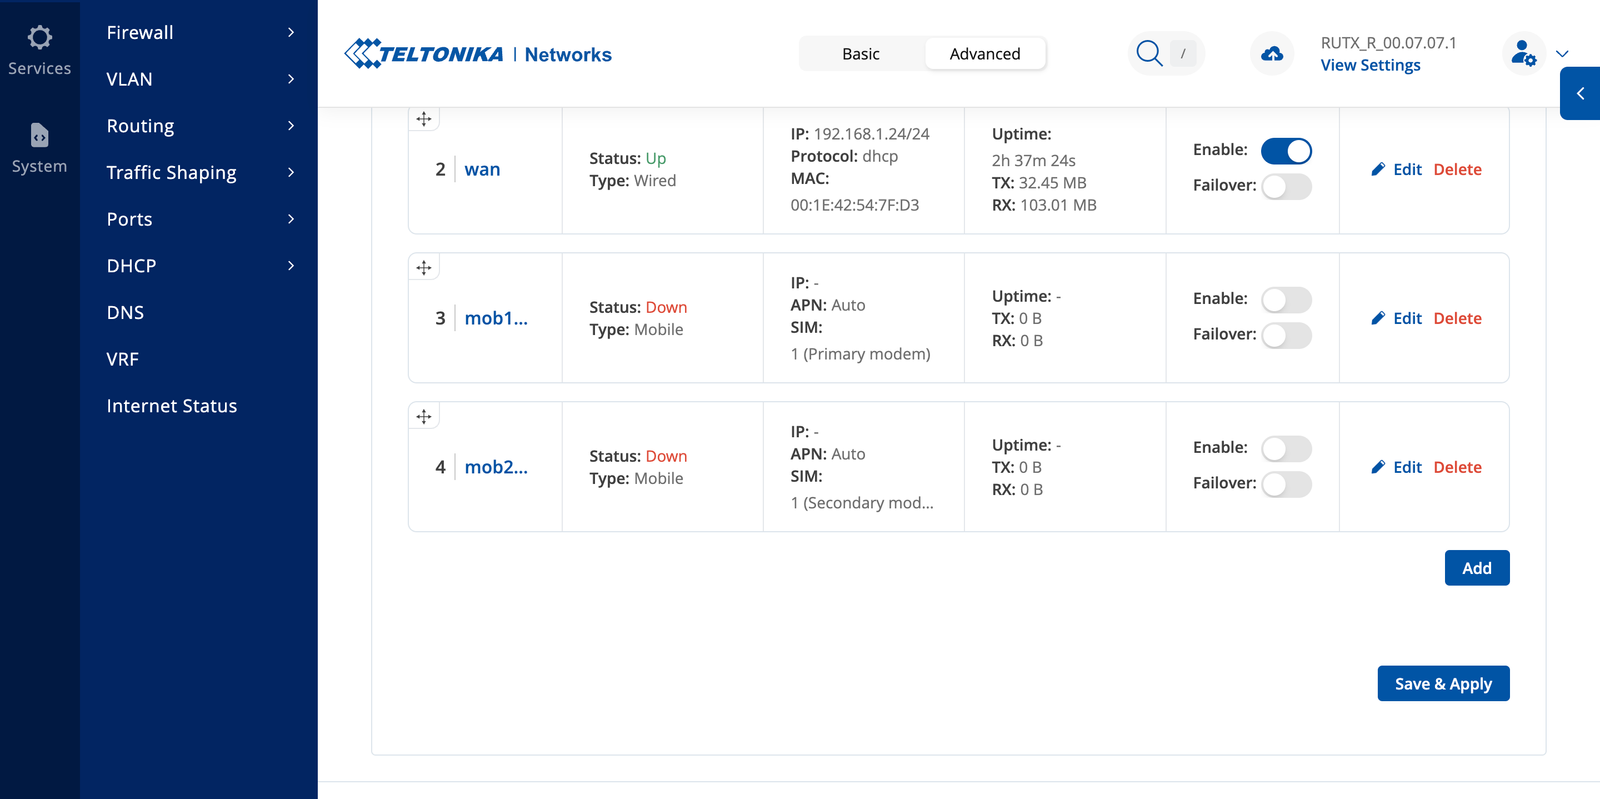Expand the blue side panel arrow tab
This screenshot has width=1600, height=799.
tap(1580, 94)
